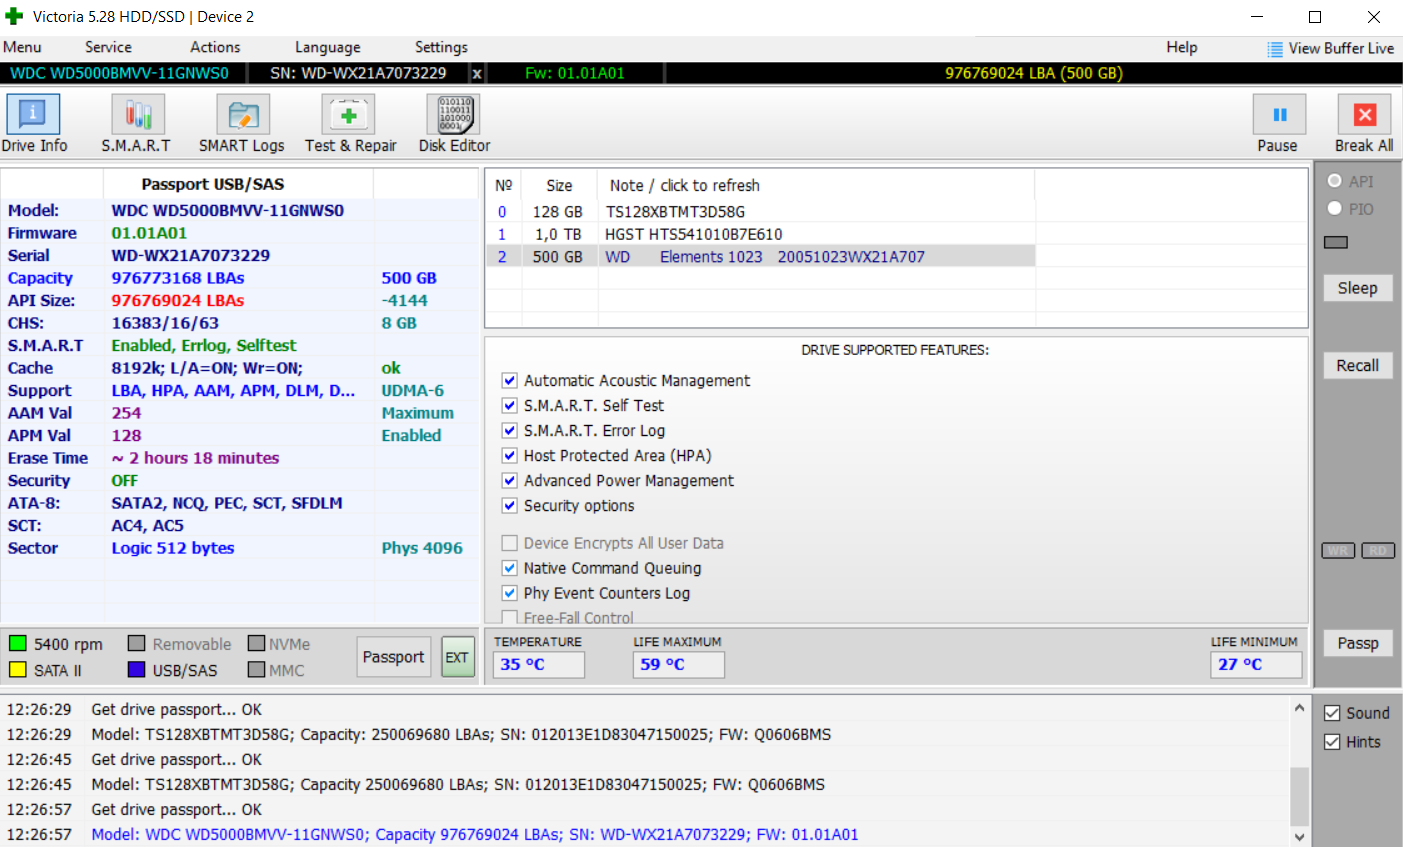Click the Passport USB/SAS heading

point(213,184)
